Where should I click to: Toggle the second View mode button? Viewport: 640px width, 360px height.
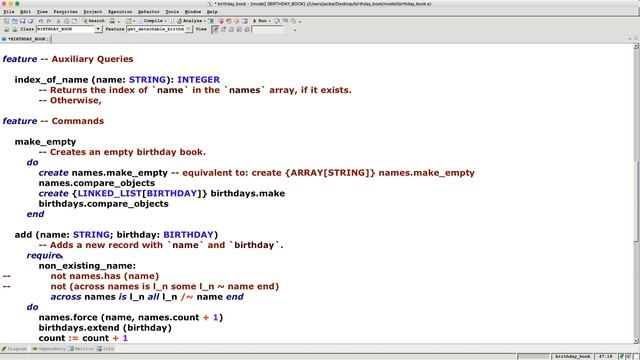pyautogui.click(x=223, y=29)
